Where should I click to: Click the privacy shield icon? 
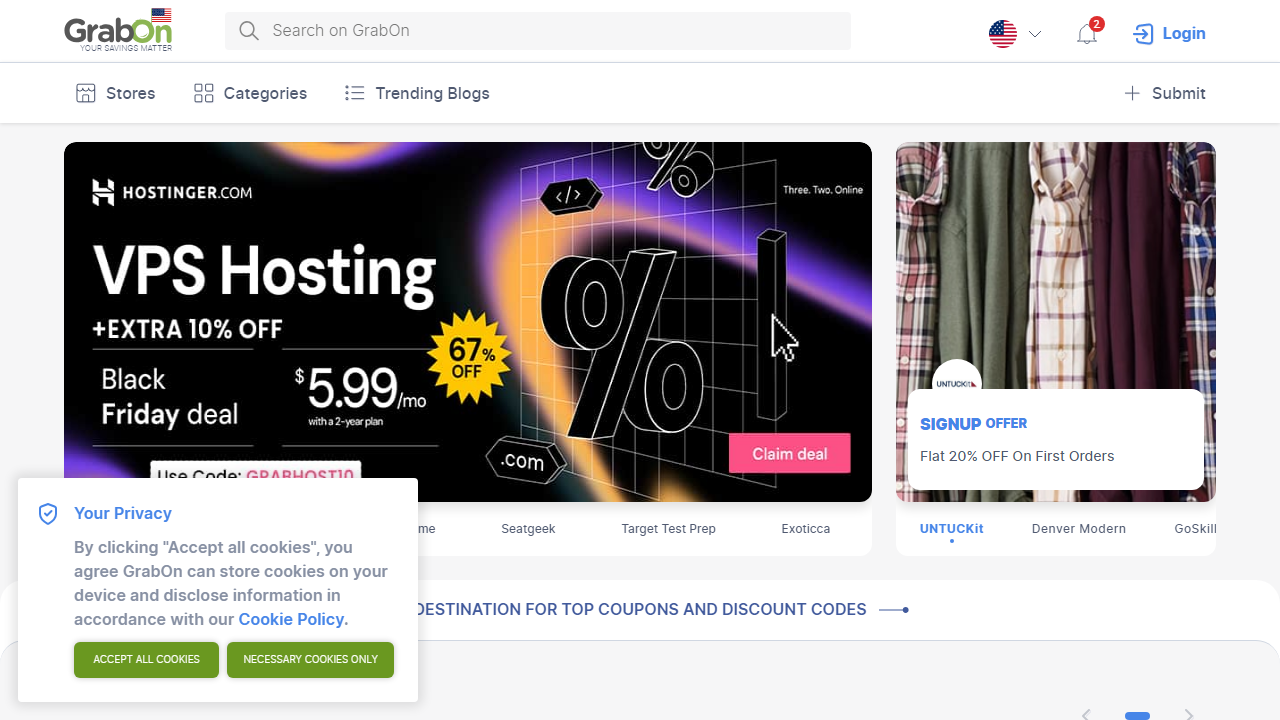pos(48,514)
